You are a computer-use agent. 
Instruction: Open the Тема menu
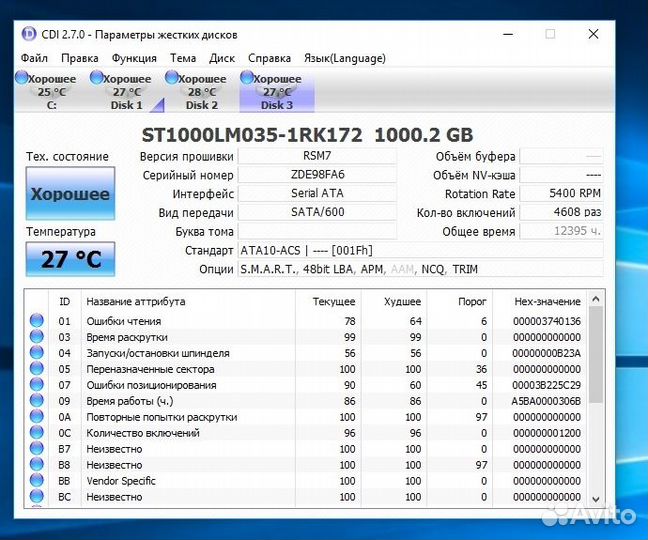click(x=183, y=58)
